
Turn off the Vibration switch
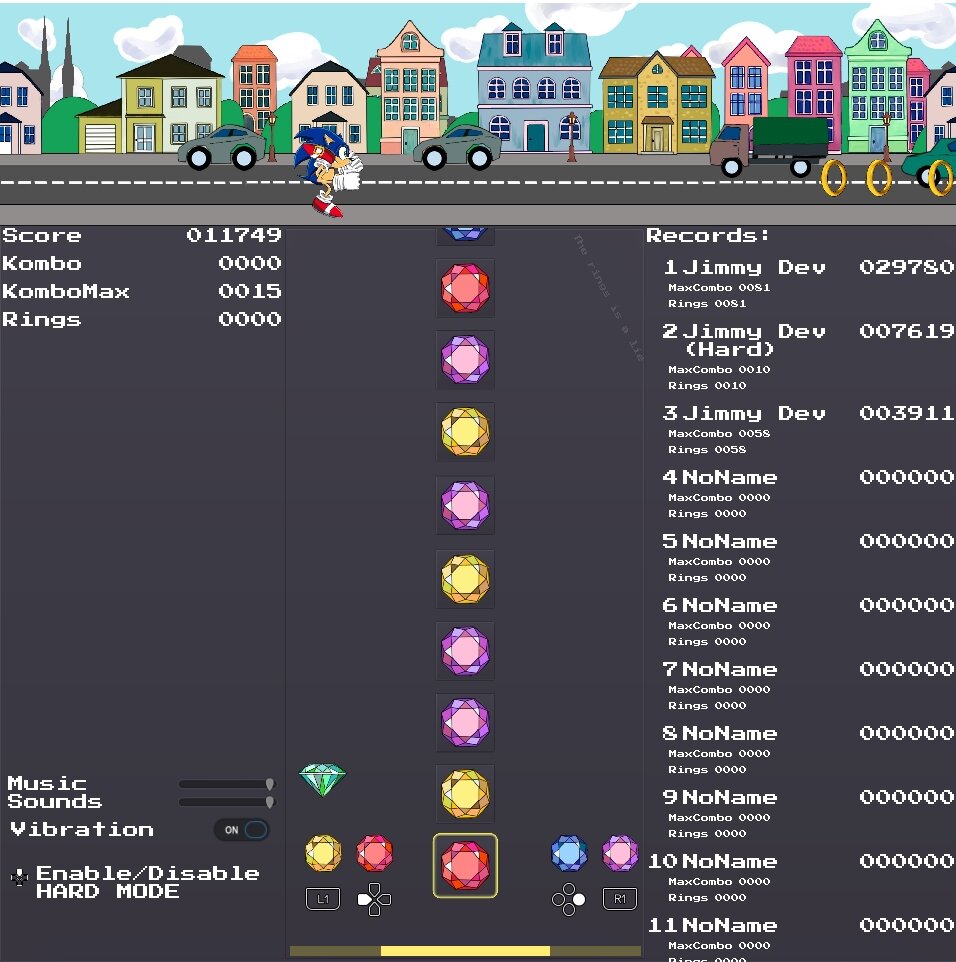[242, 830]
